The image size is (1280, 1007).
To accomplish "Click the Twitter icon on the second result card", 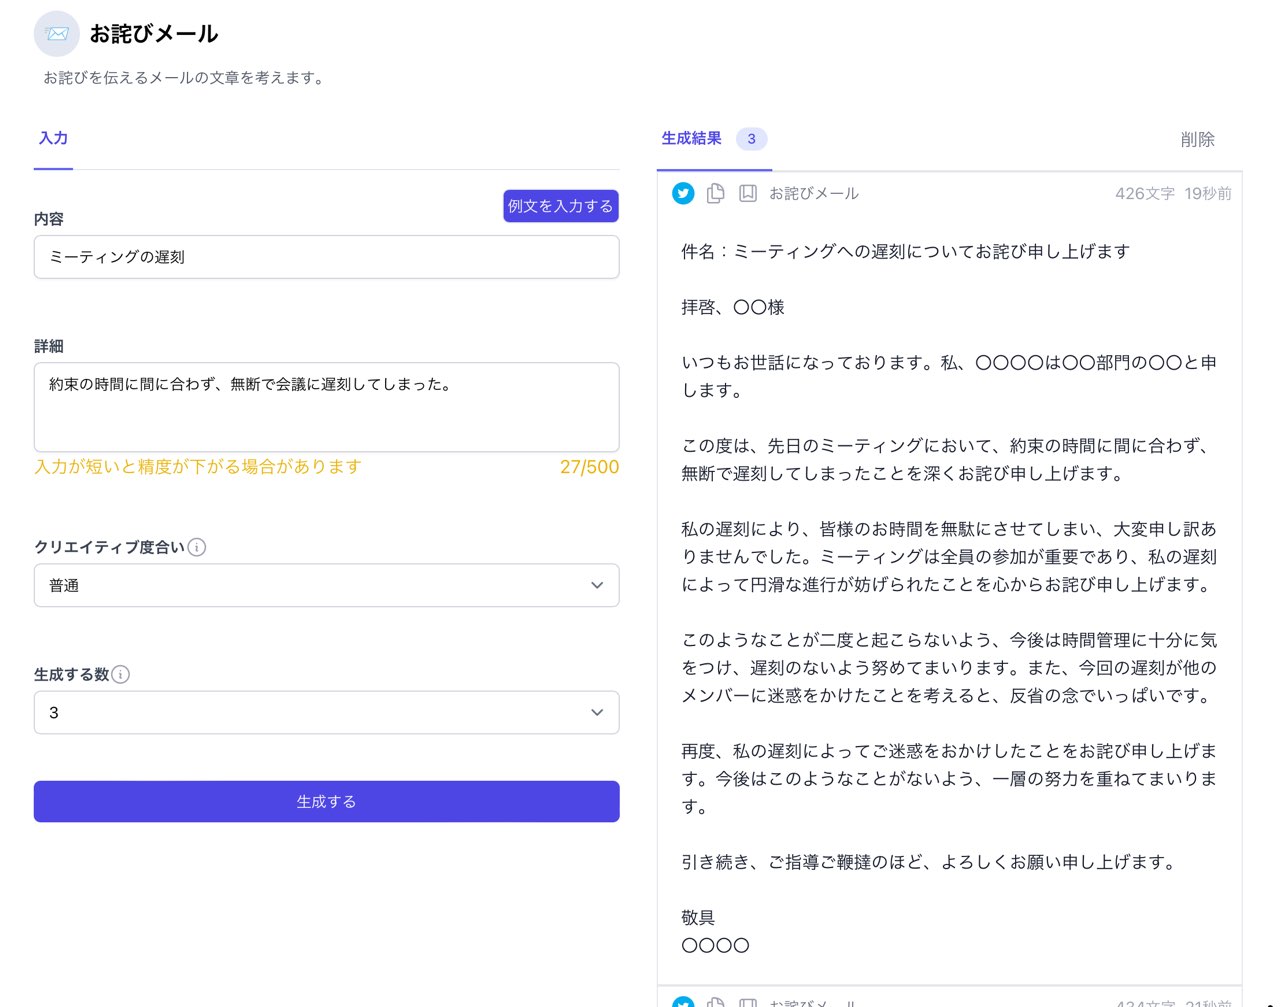I will [x=683, y=1002].
